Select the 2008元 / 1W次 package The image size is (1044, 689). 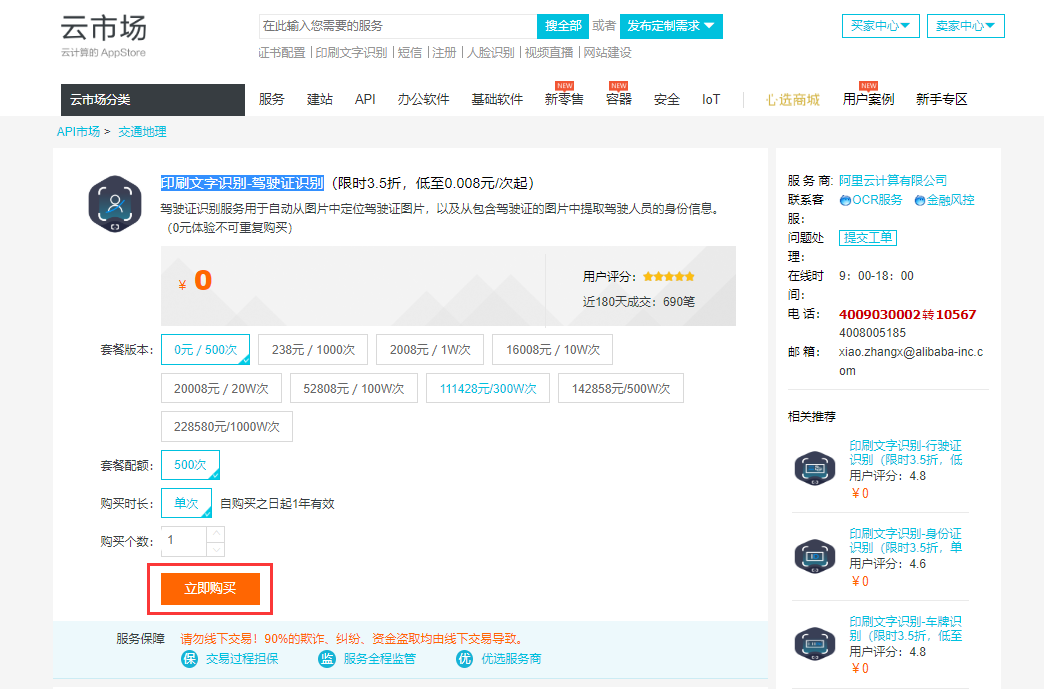[x=430, y=349]
